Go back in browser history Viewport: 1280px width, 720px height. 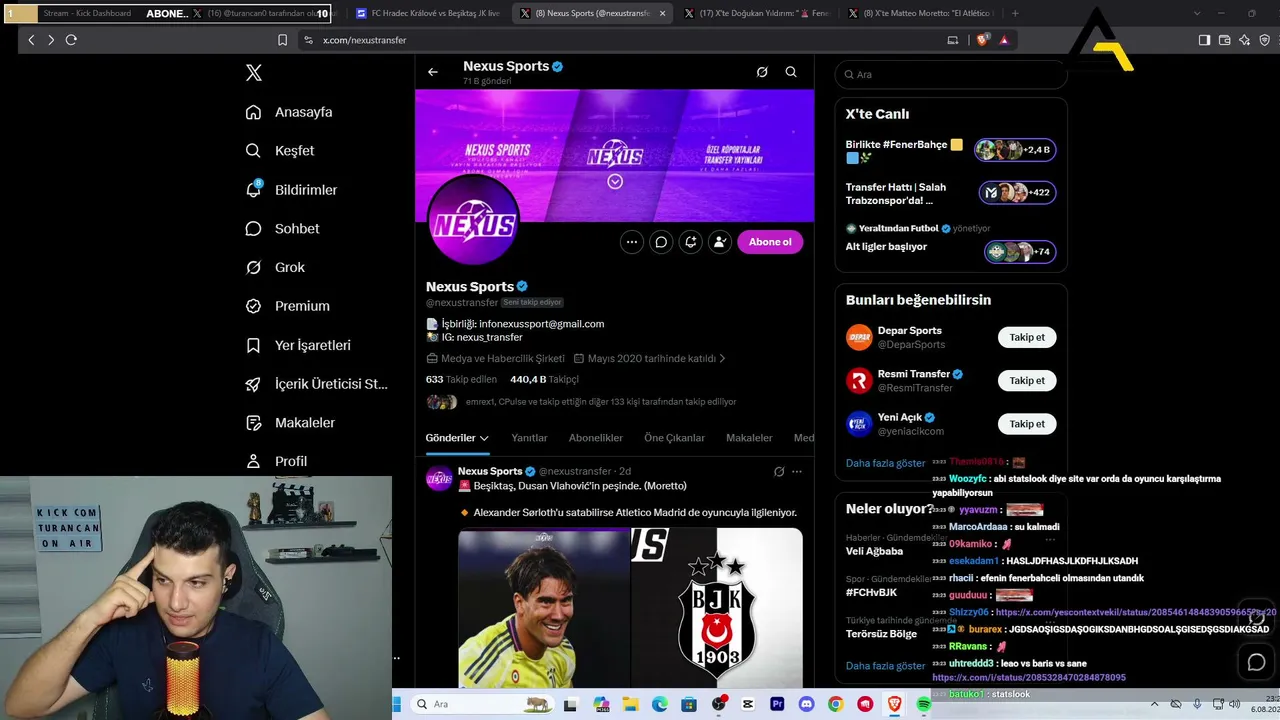pos(31,40)
